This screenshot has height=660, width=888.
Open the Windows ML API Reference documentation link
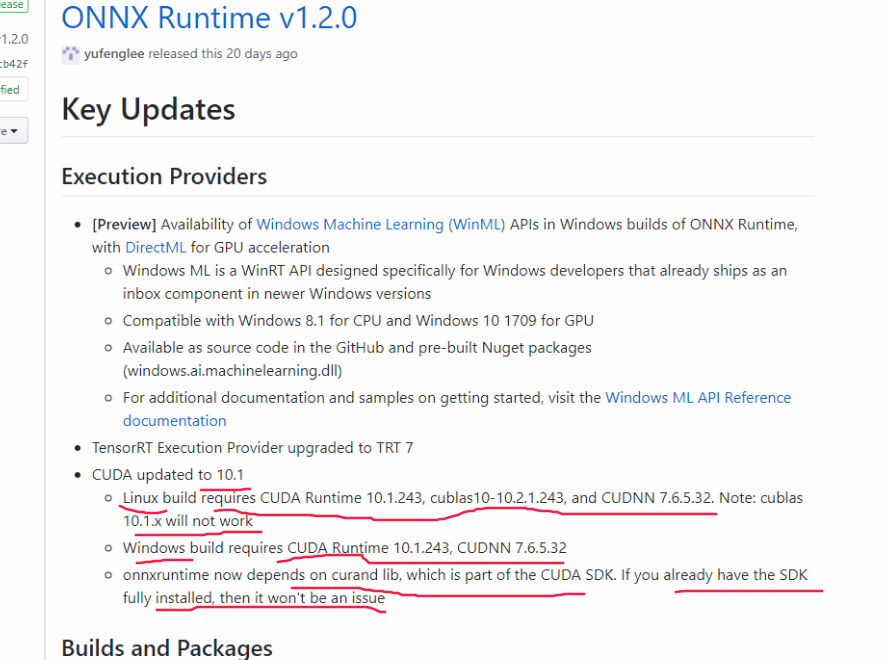click(697, 397)
